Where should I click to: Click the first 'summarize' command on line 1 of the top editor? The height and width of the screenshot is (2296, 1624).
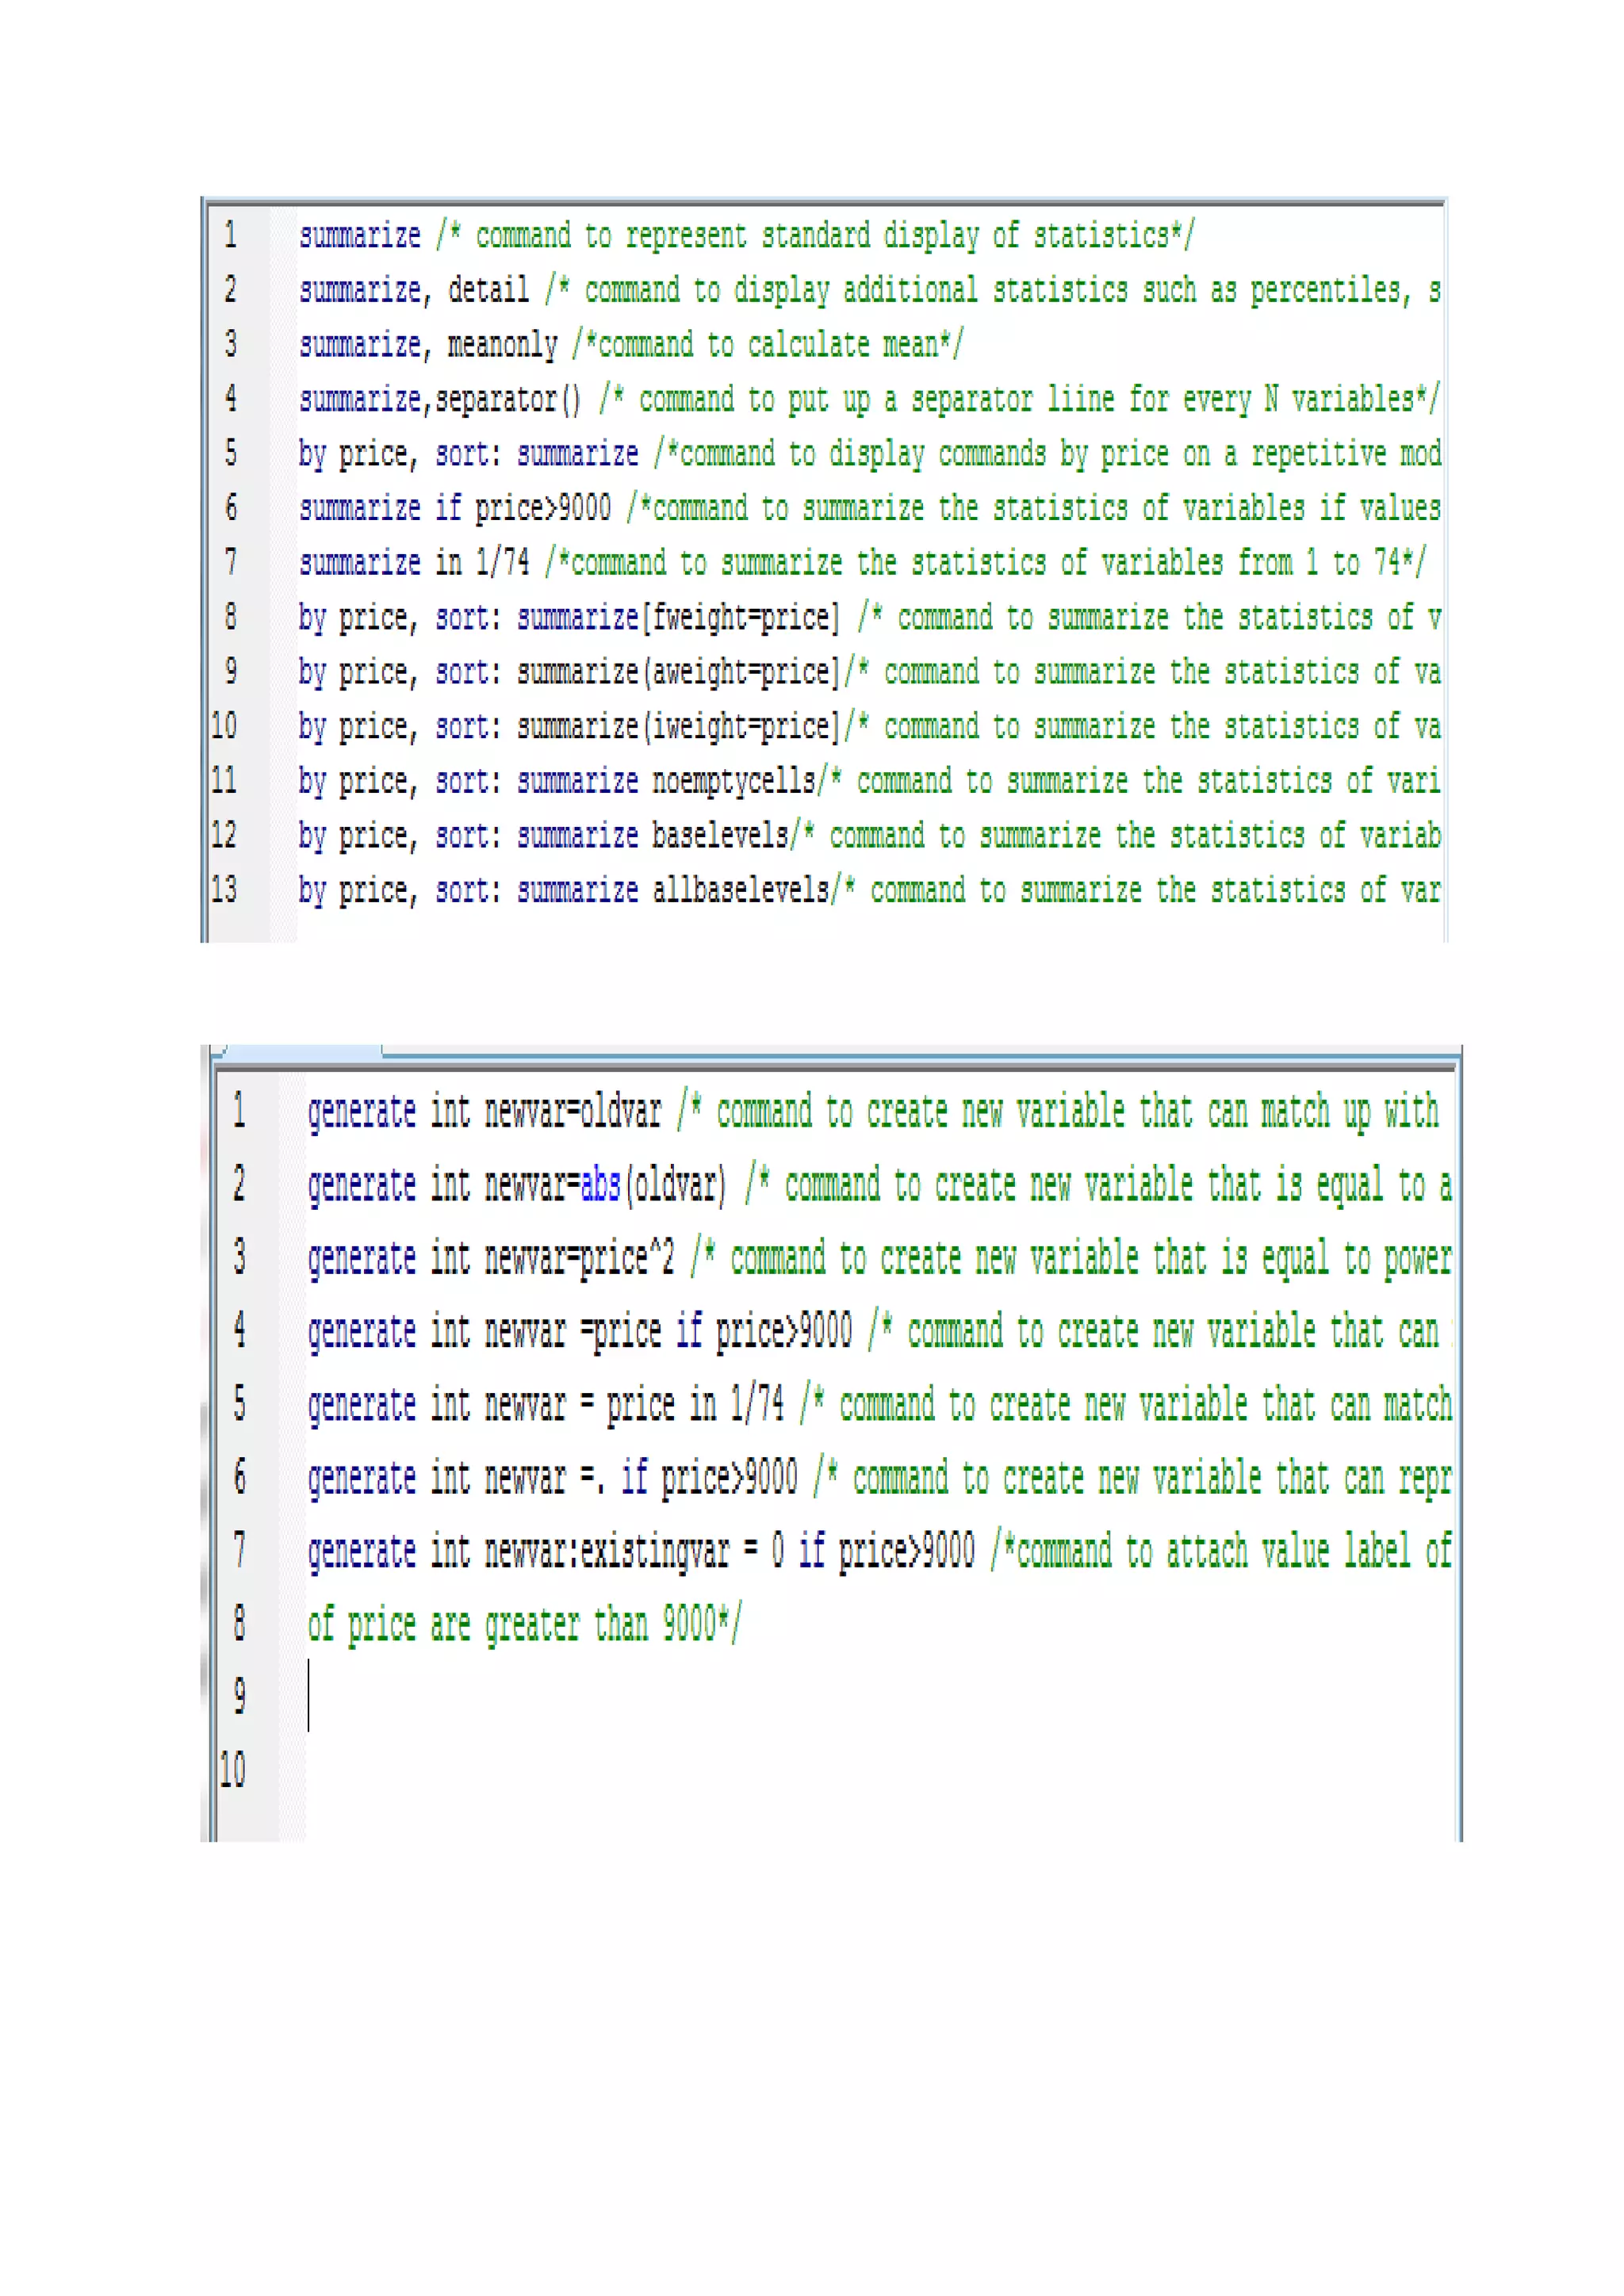pyautogui.click(x=360, y=236)
